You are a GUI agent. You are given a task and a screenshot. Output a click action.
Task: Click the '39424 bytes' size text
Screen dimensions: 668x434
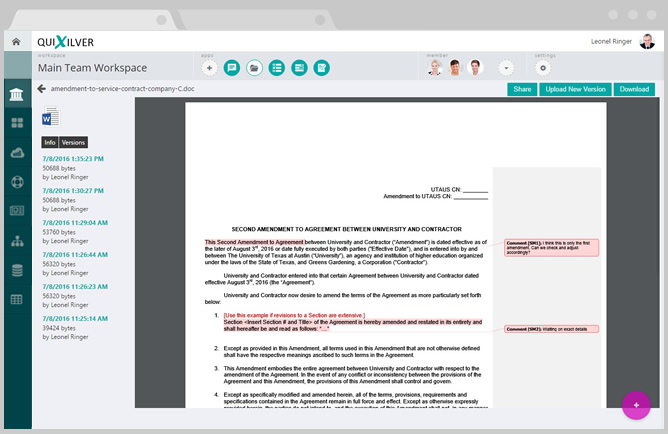point(59,328)
